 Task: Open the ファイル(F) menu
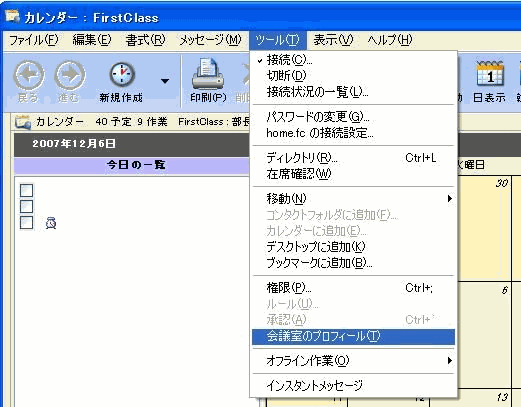click(x=34, y=40)
